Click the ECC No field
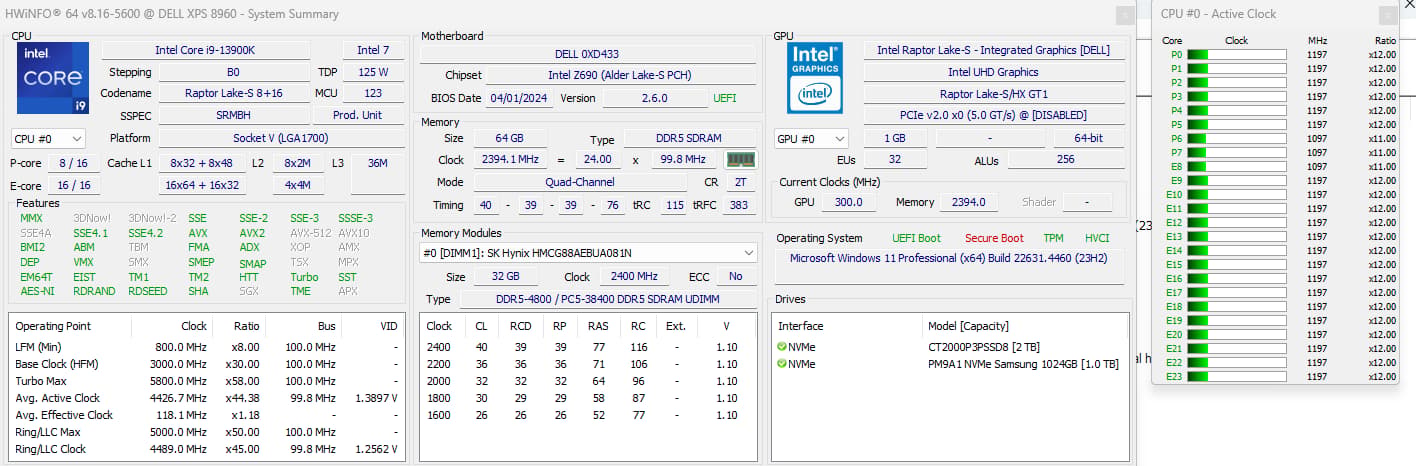The image size is (1416, 466). 736,277
